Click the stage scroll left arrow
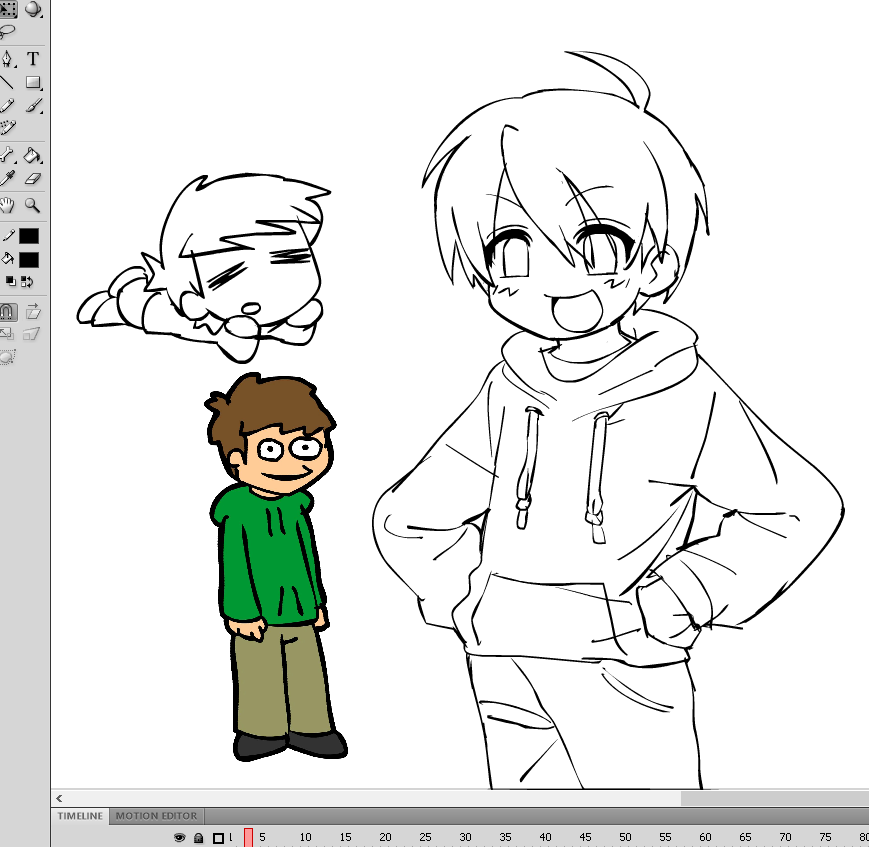 (x=59, y=798)
